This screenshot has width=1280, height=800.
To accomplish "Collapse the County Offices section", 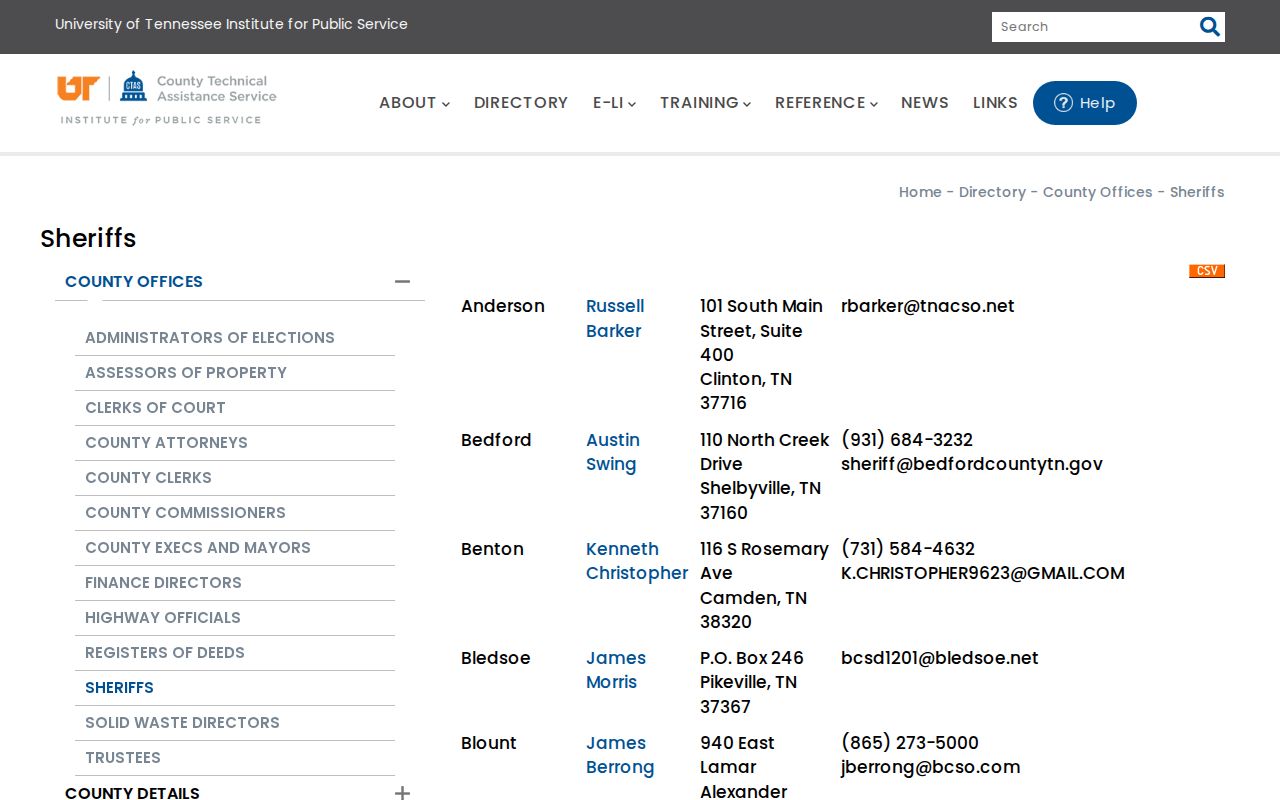I will tap(402, 282).
